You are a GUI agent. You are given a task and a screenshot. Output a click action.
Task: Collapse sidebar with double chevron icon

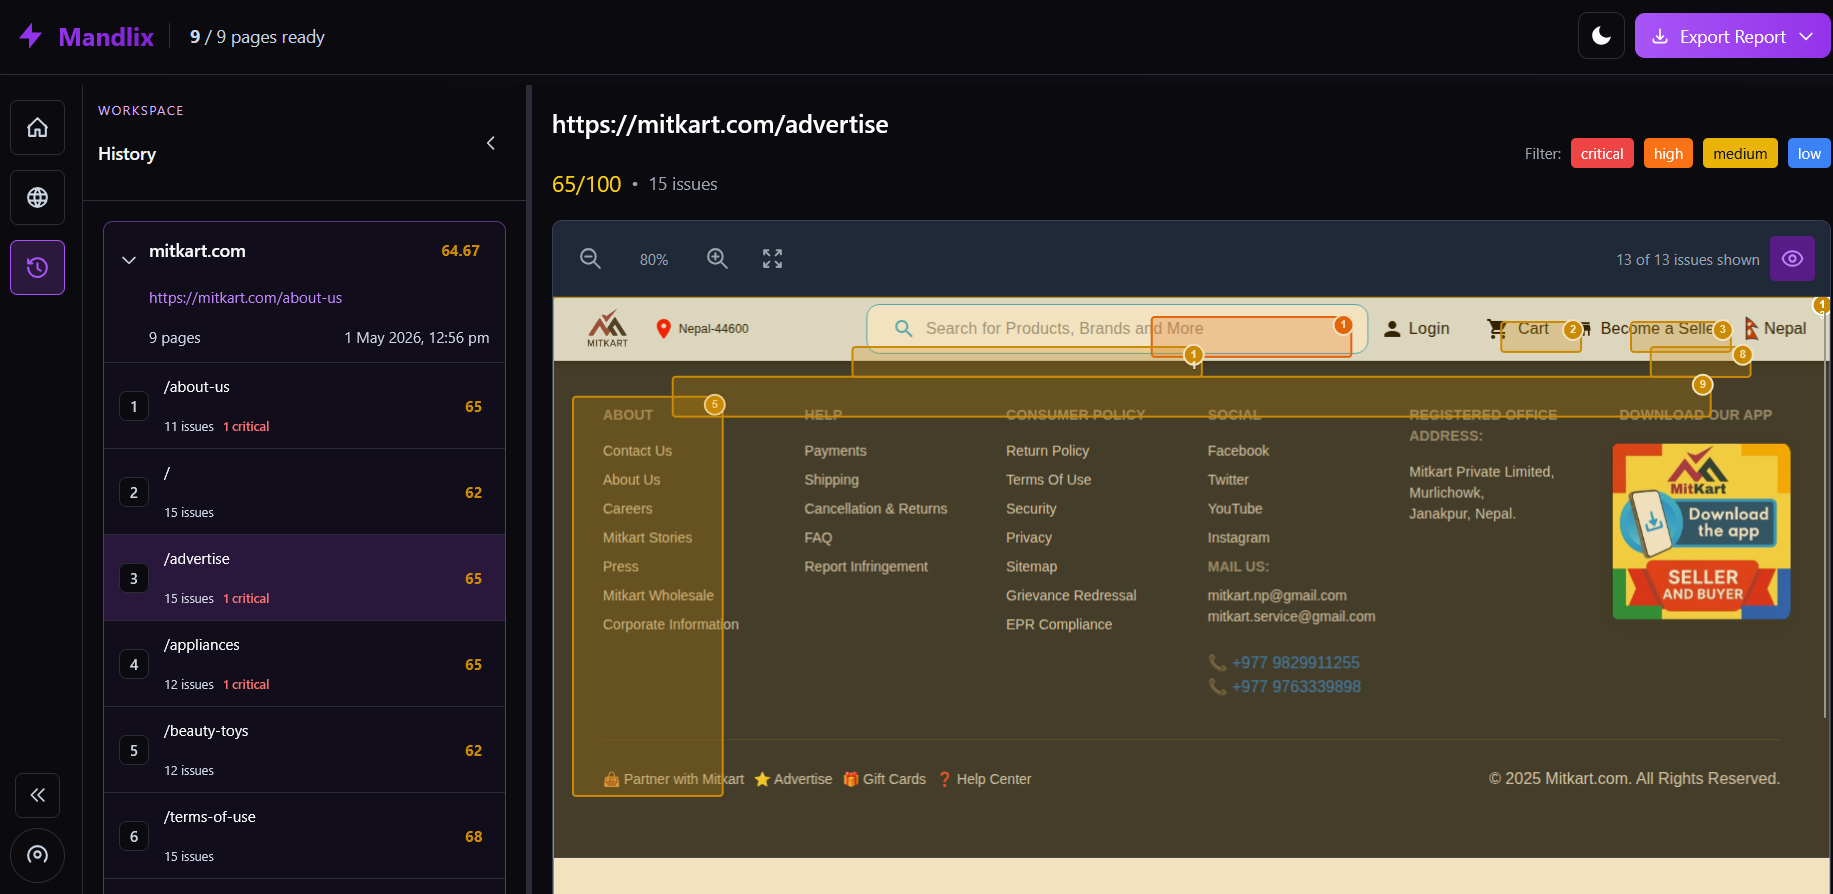coord(37,795)
